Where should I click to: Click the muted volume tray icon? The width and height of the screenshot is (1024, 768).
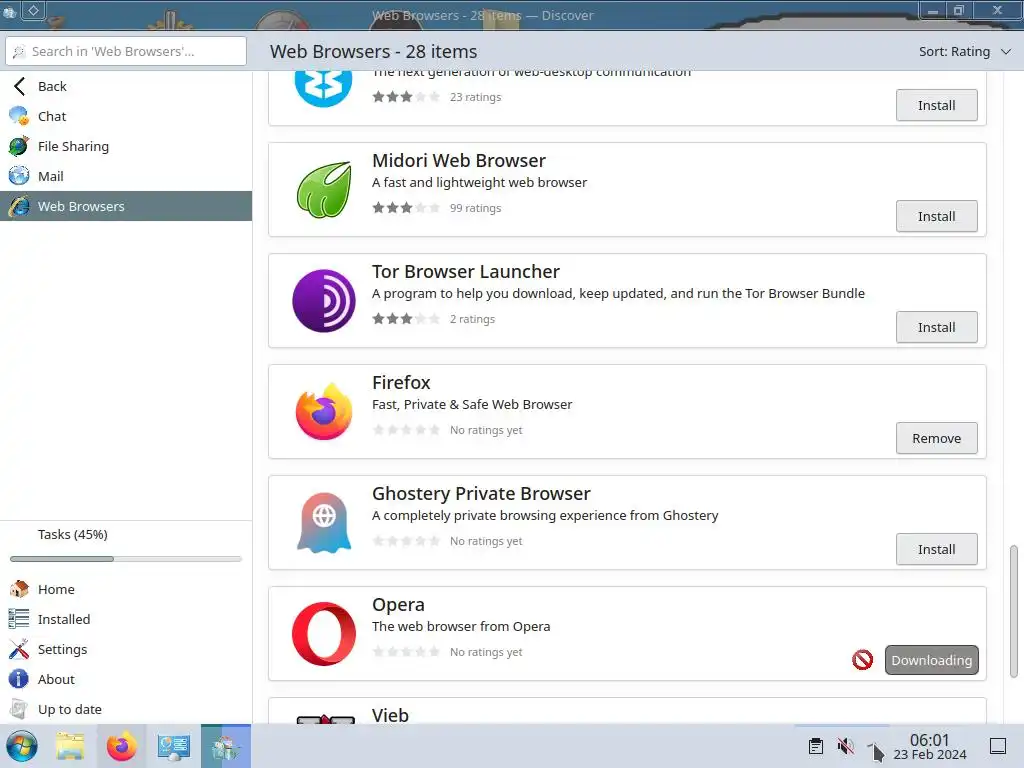846,746
